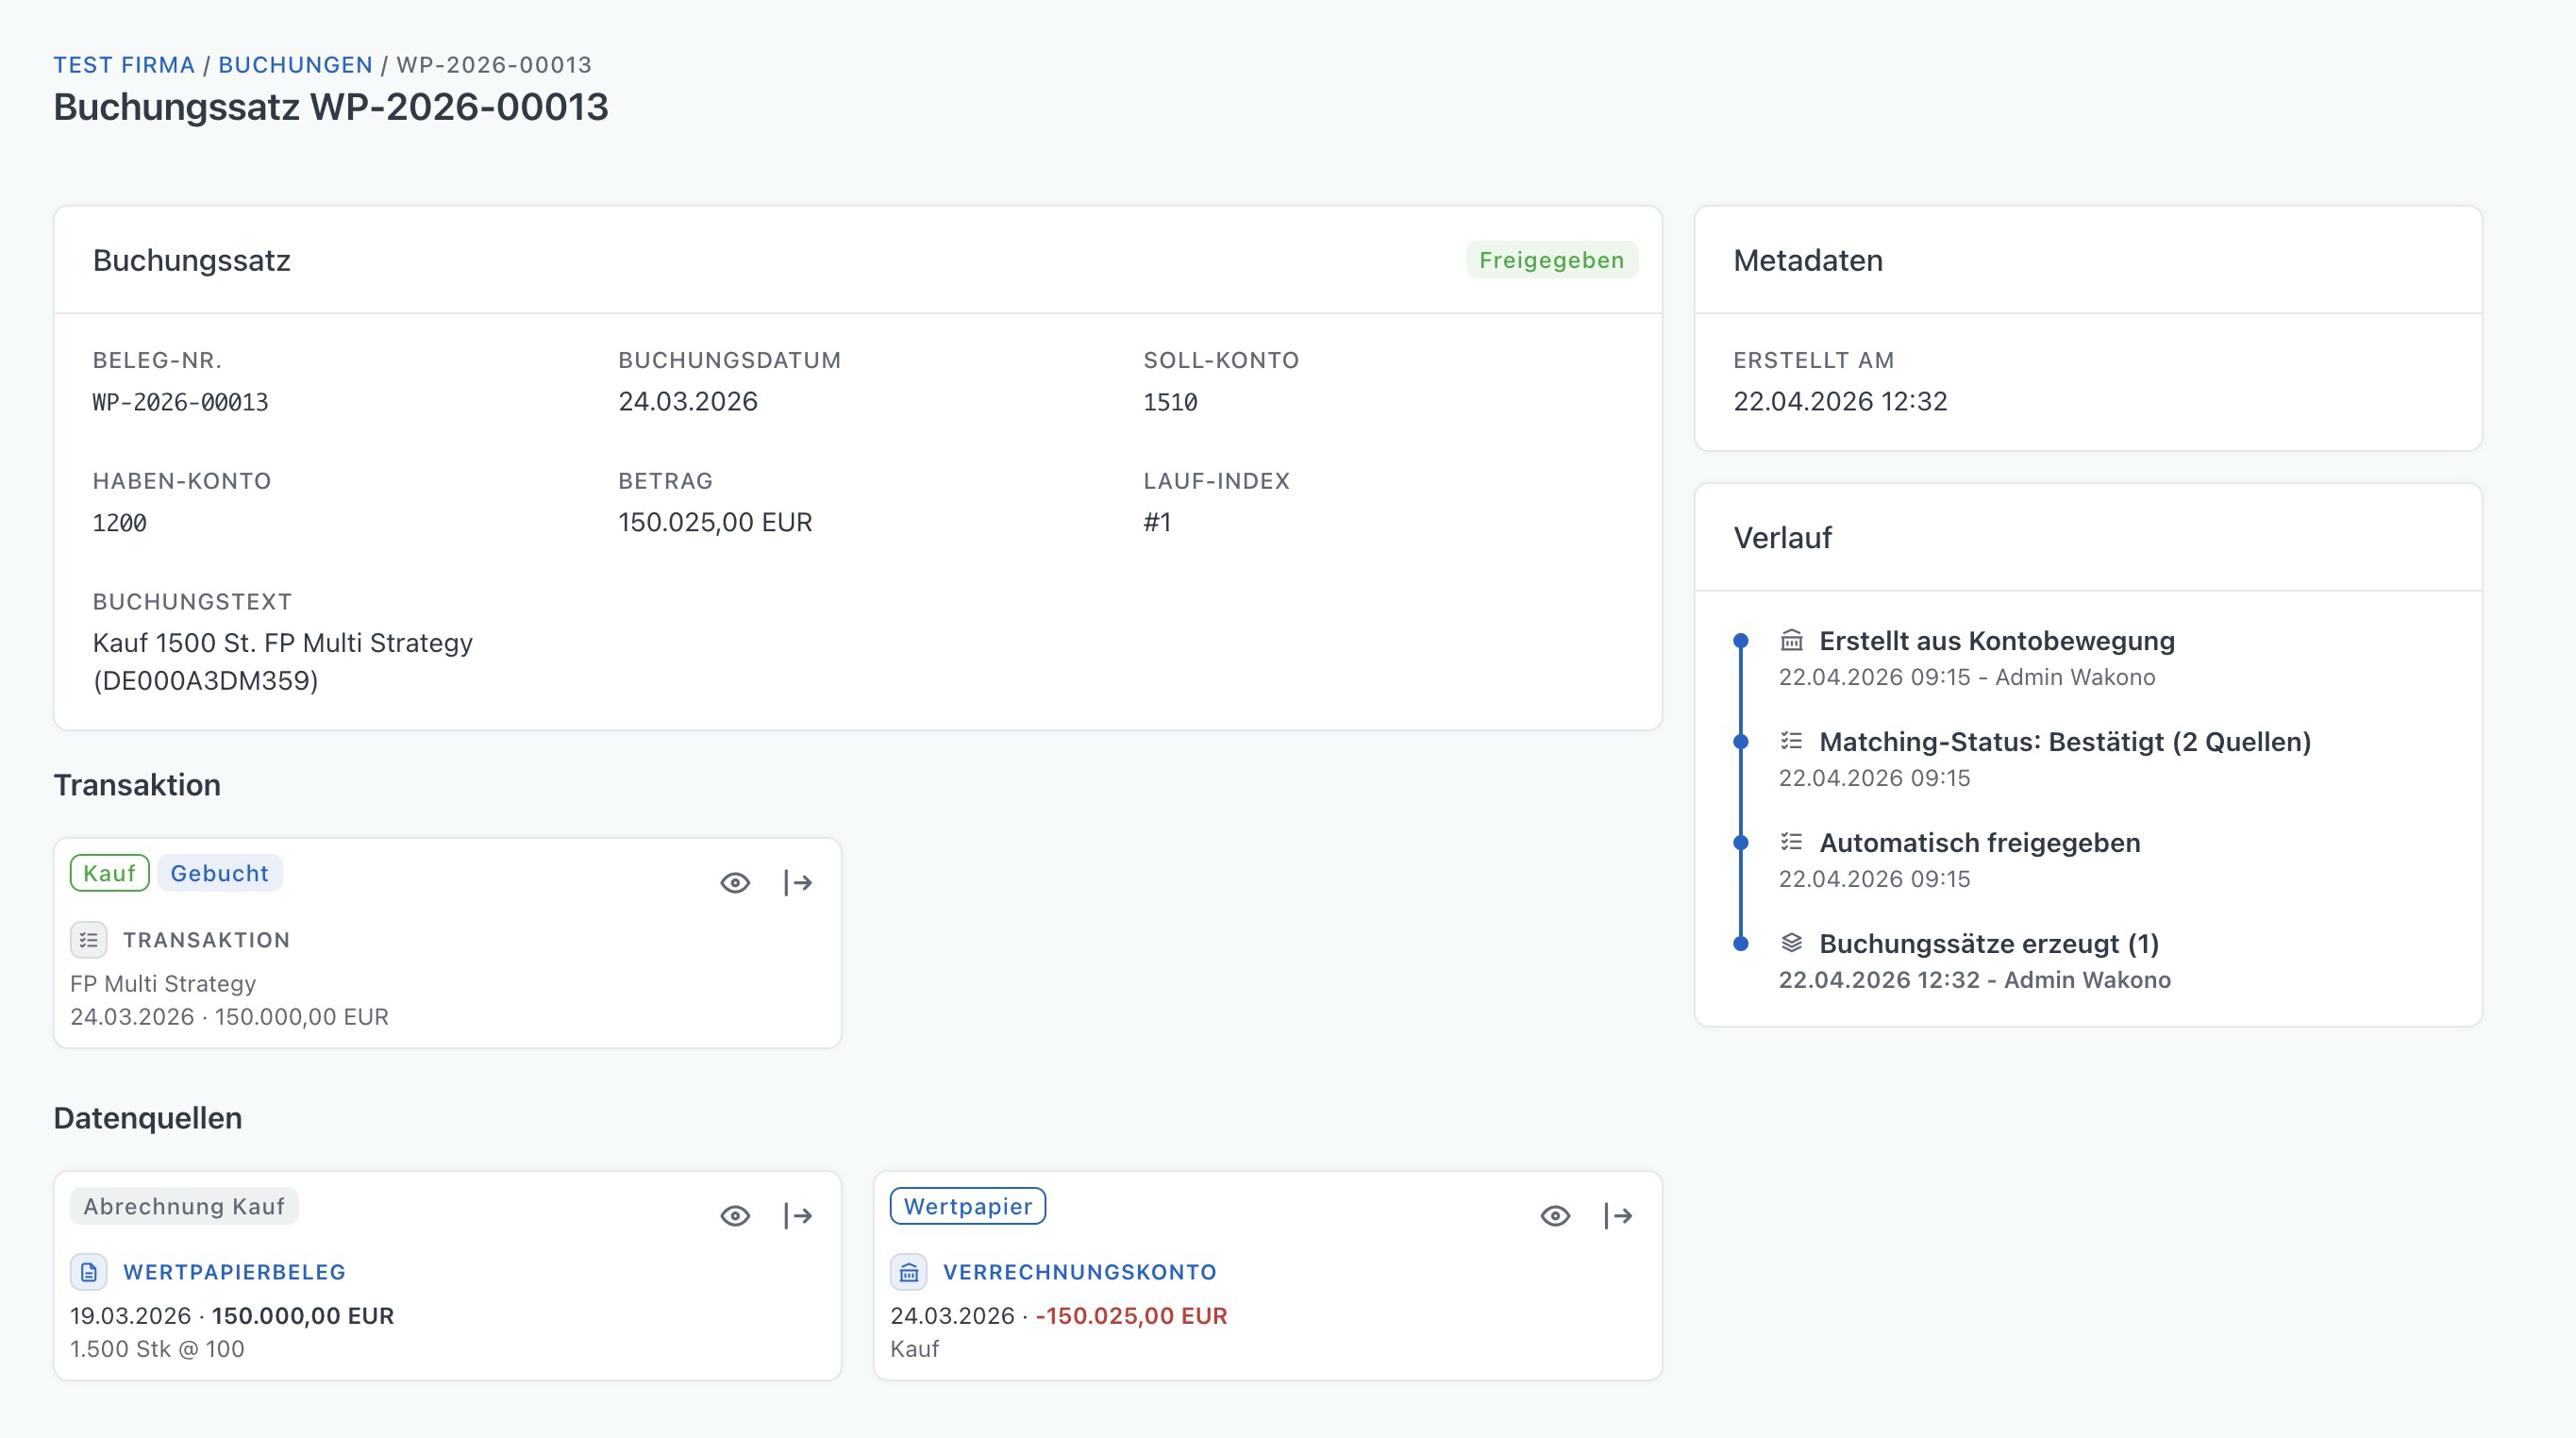
Task: Click checklist icon beside Automatisch freigegeben
Action: (1791, 842)
